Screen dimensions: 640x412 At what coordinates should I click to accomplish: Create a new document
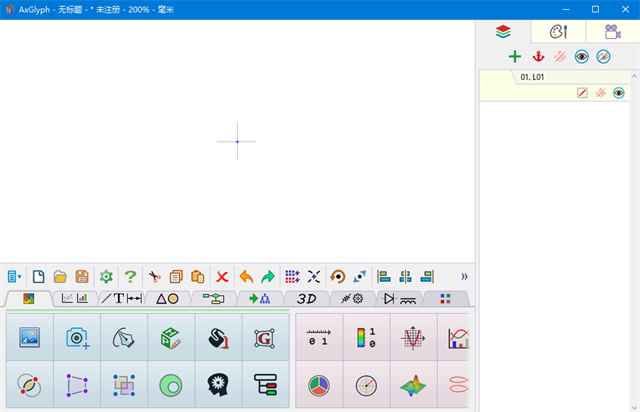pyautogui.click(x=39, y=276)
